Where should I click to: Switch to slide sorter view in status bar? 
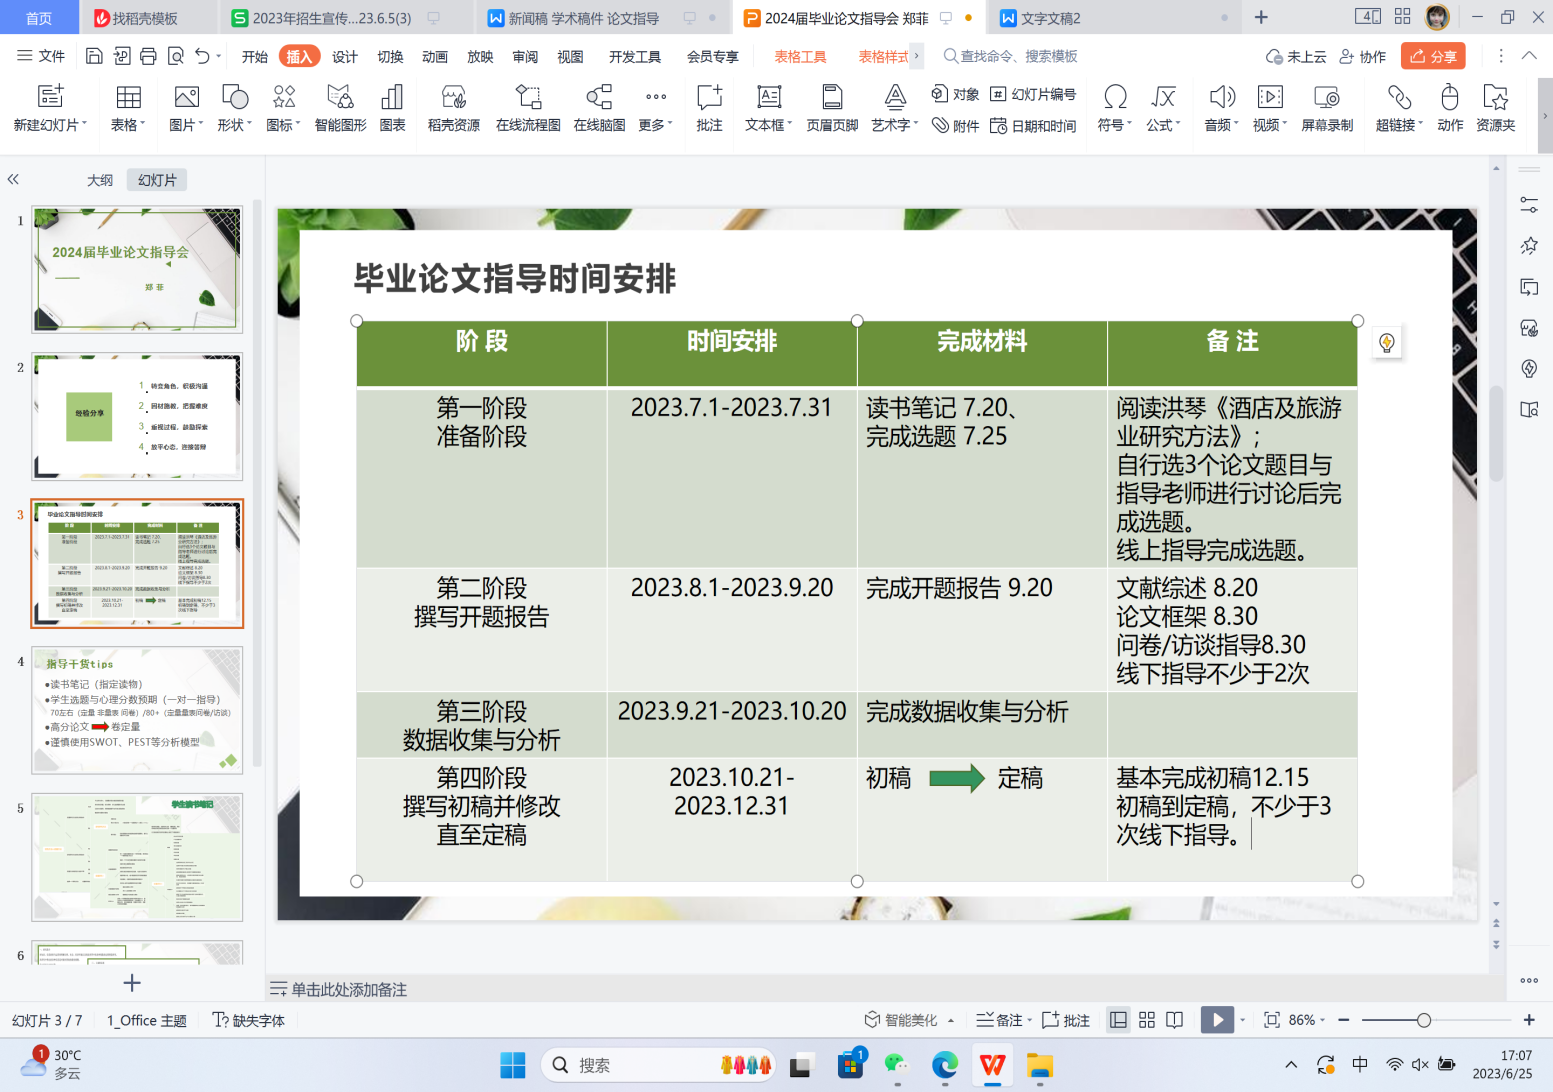point(1147,1020)
